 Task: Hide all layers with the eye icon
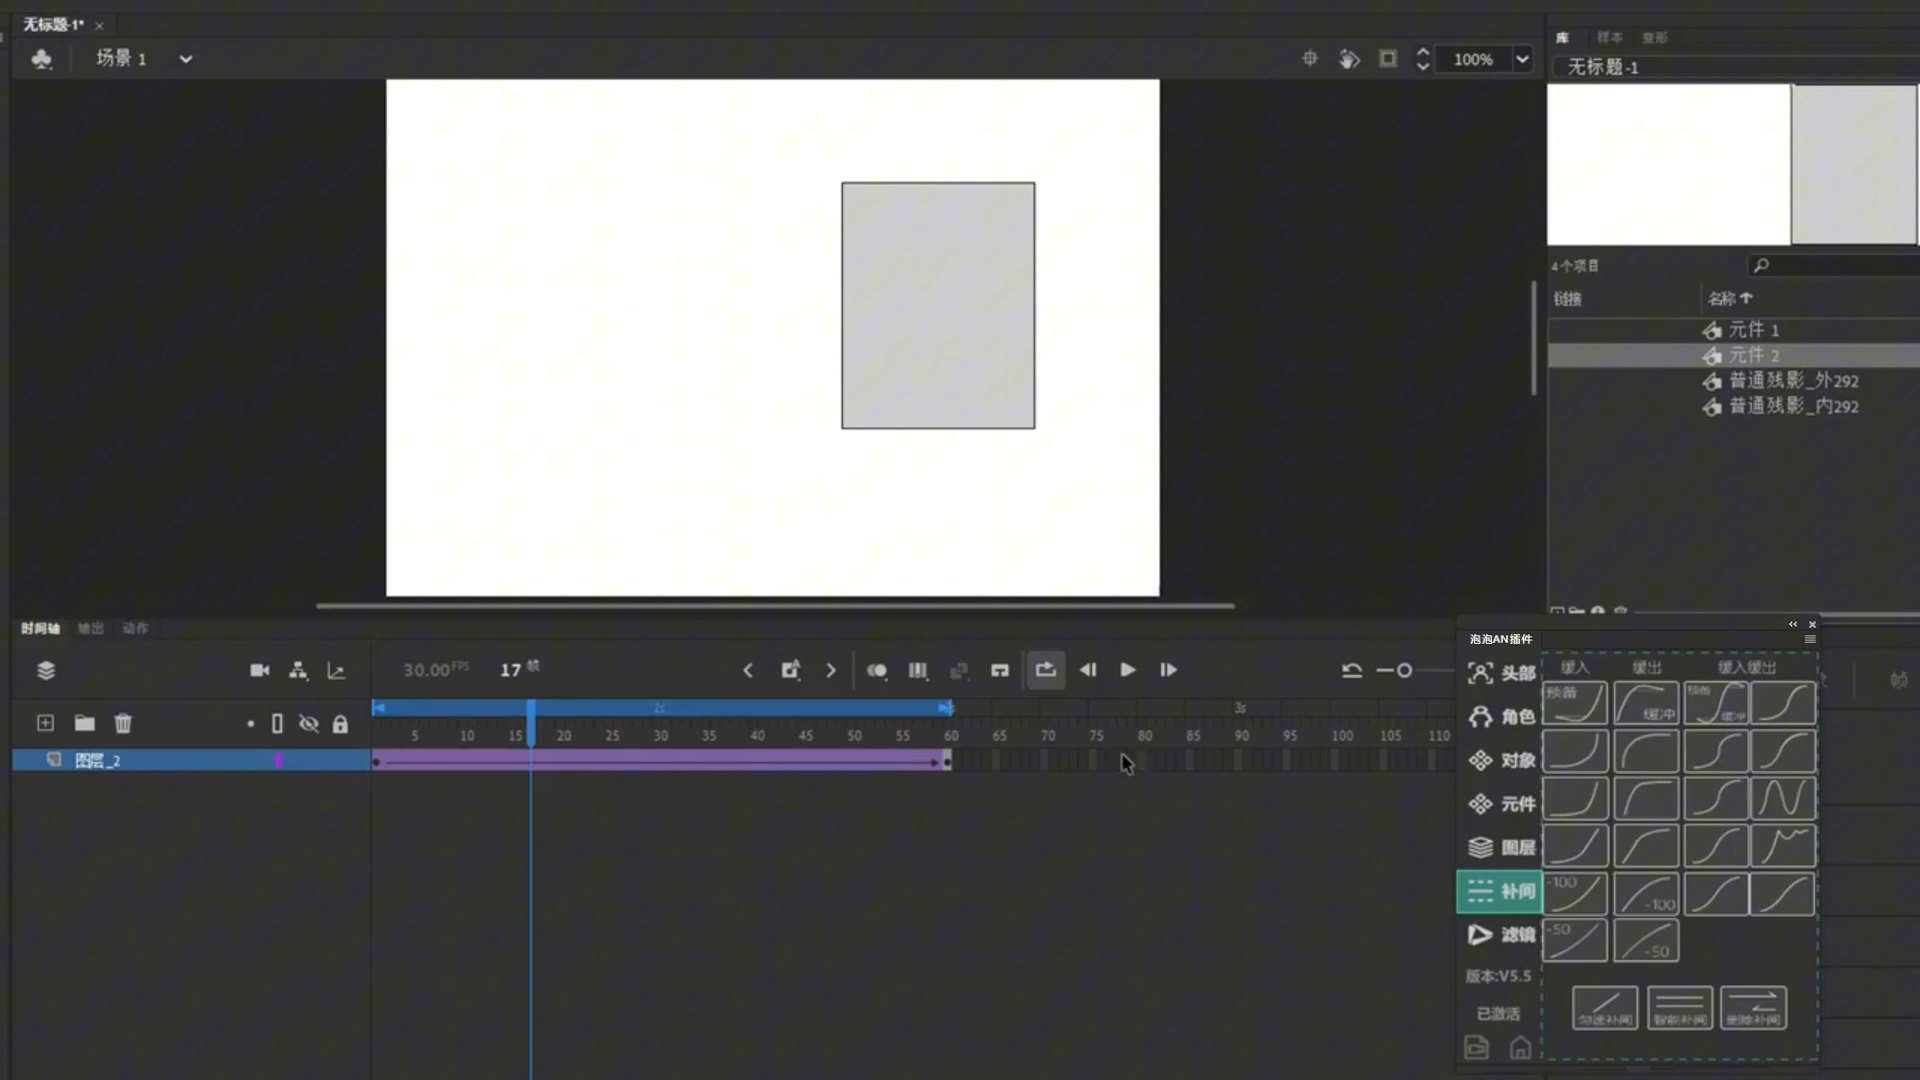(309, 723)
